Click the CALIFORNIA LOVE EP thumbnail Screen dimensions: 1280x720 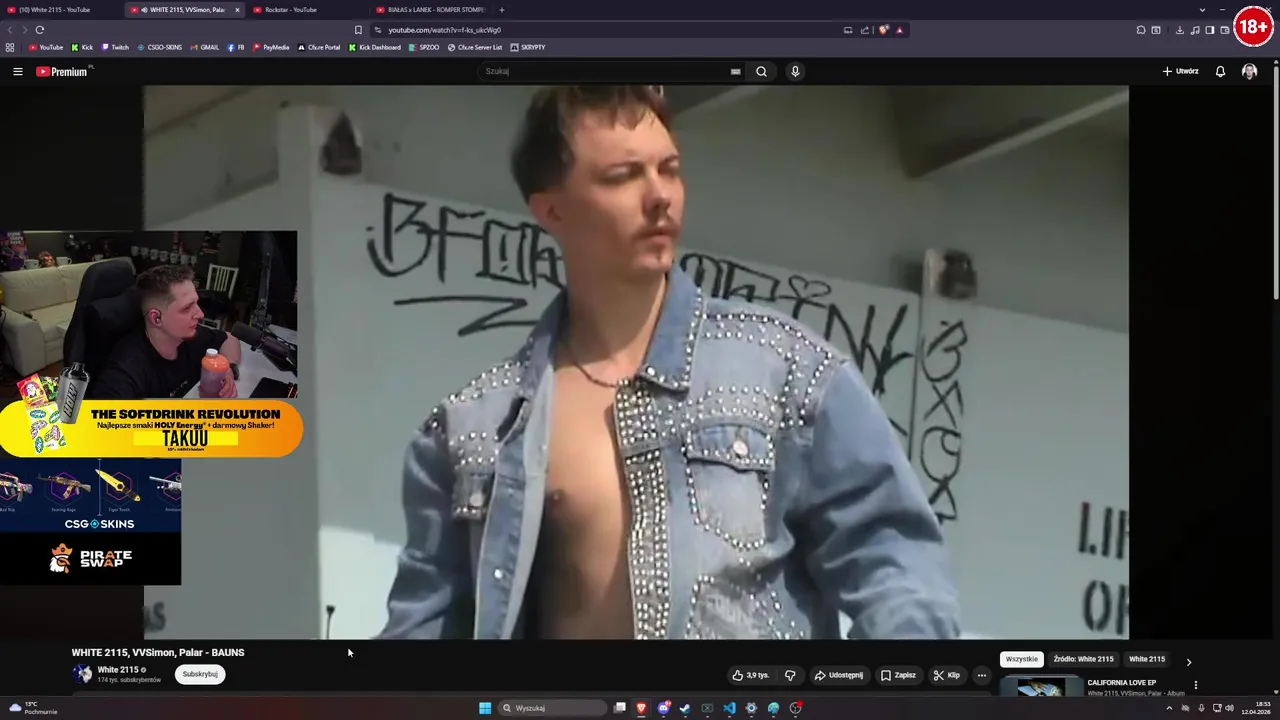pos(1041,687)
